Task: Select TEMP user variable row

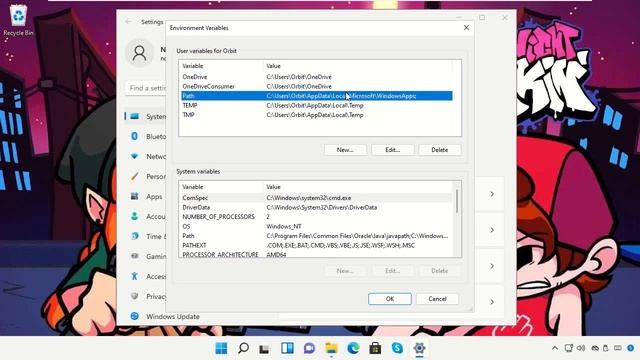Action: point(317,105)
